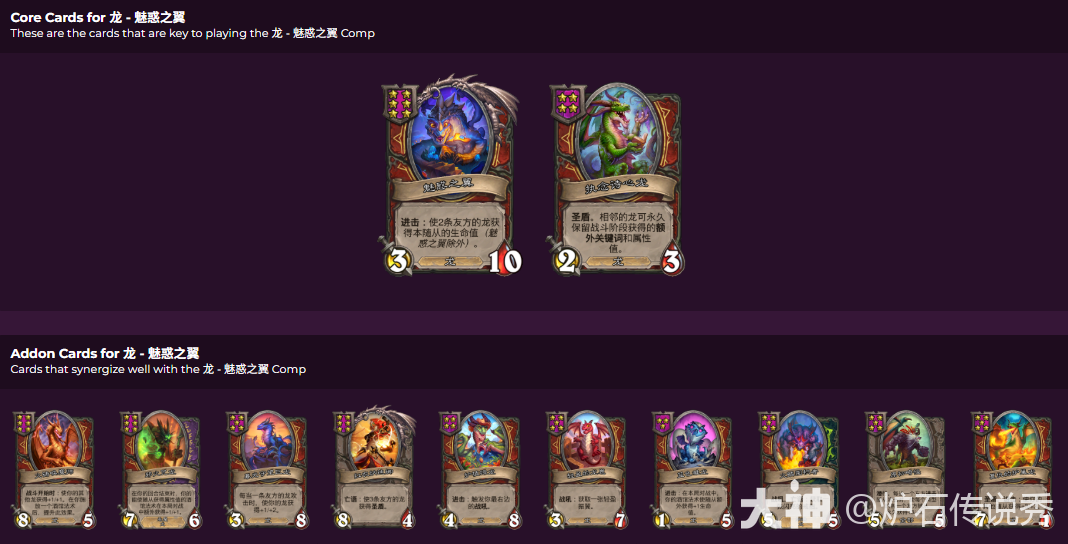Screen dimensions: 1068x544
Task: Select the fire-breathing dragon 7-attack card
Action: (x=1012, y=470)
